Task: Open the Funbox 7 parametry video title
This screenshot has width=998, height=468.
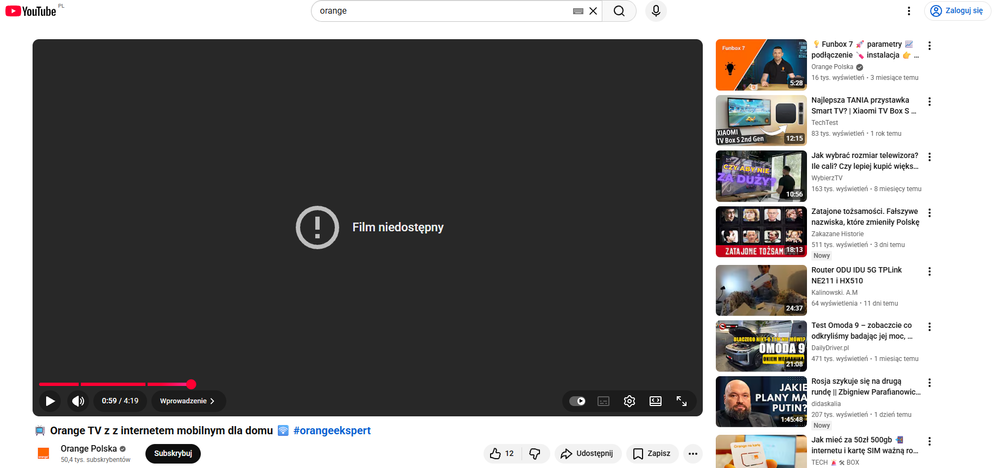Action: 866,50
